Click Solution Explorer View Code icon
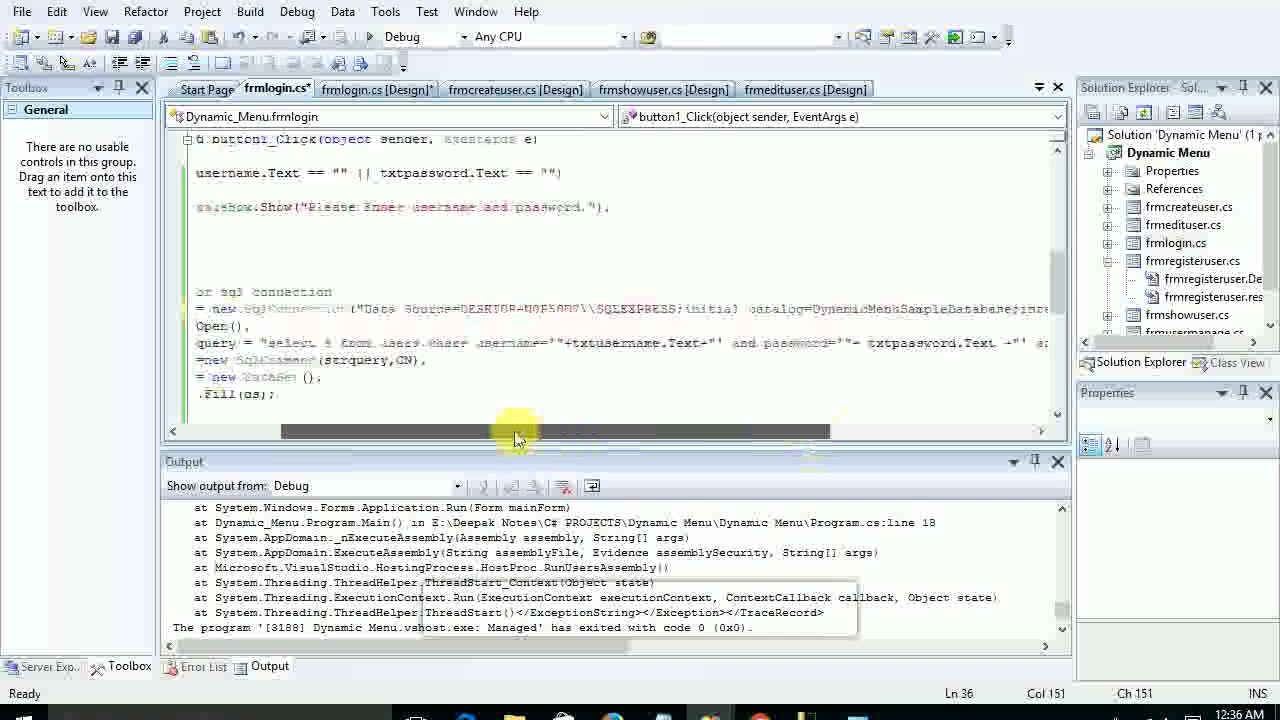This screenshot has height=720, width=1280. (x=1173, y=112)
